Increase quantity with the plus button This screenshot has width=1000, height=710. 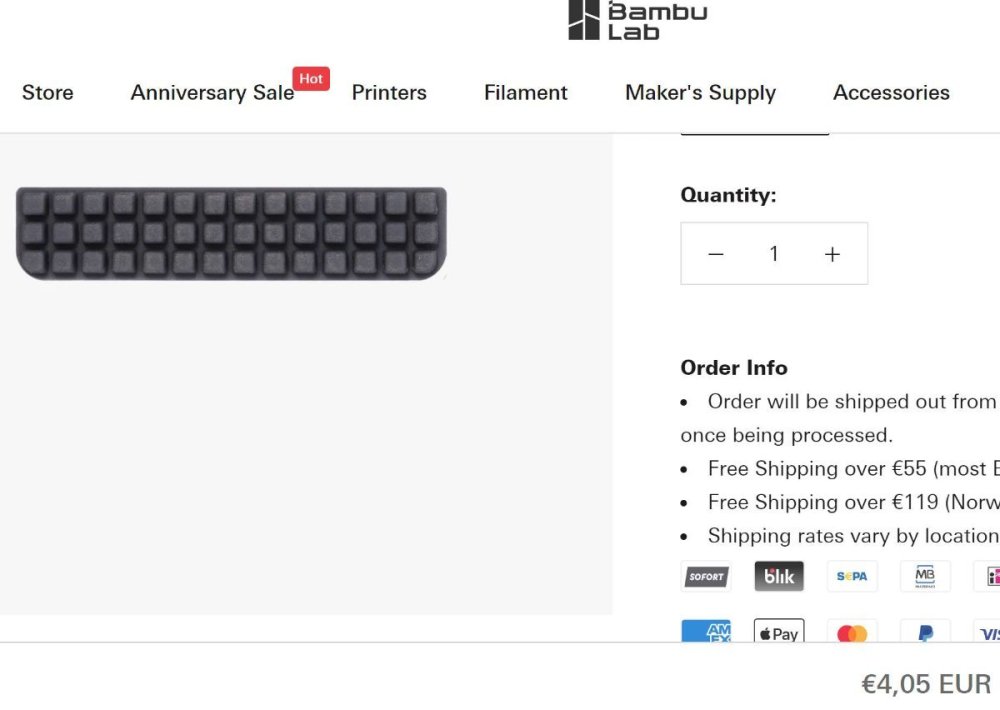pos(832,254)
